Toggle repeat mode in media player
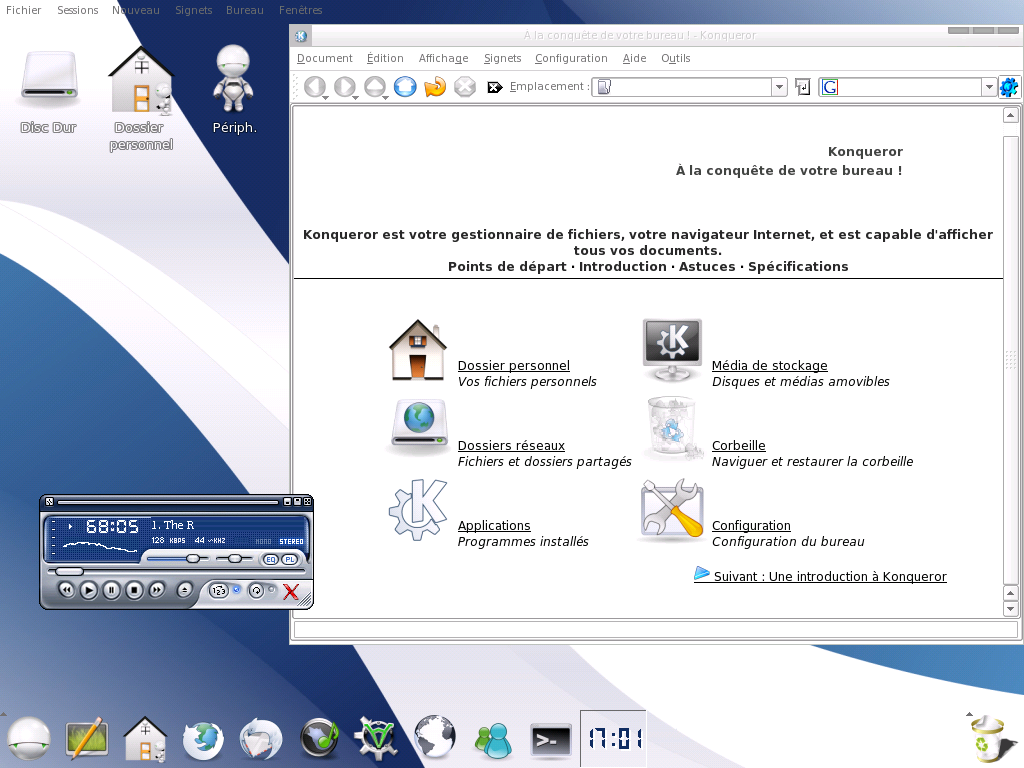Image resolution: width=1024 pixels, height=768 pixels. [256, 590]
